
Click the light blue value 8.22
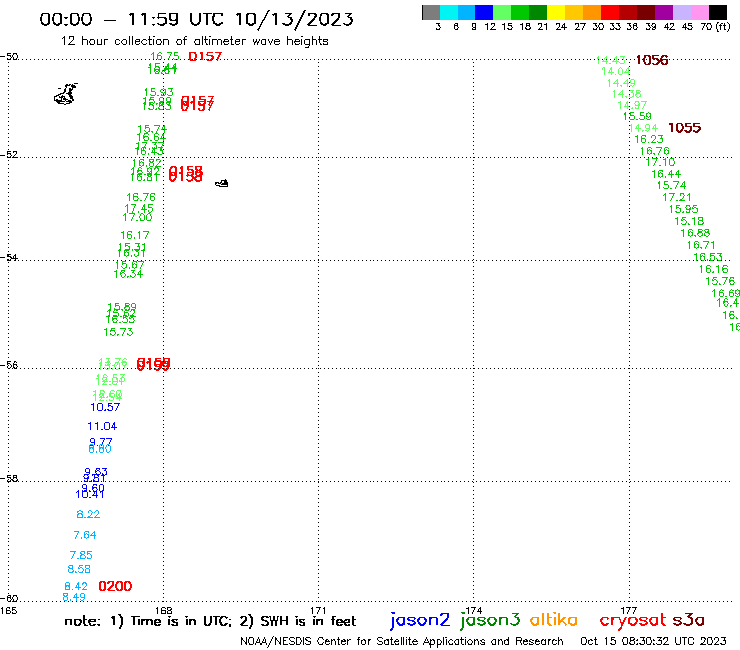[88, 515]
